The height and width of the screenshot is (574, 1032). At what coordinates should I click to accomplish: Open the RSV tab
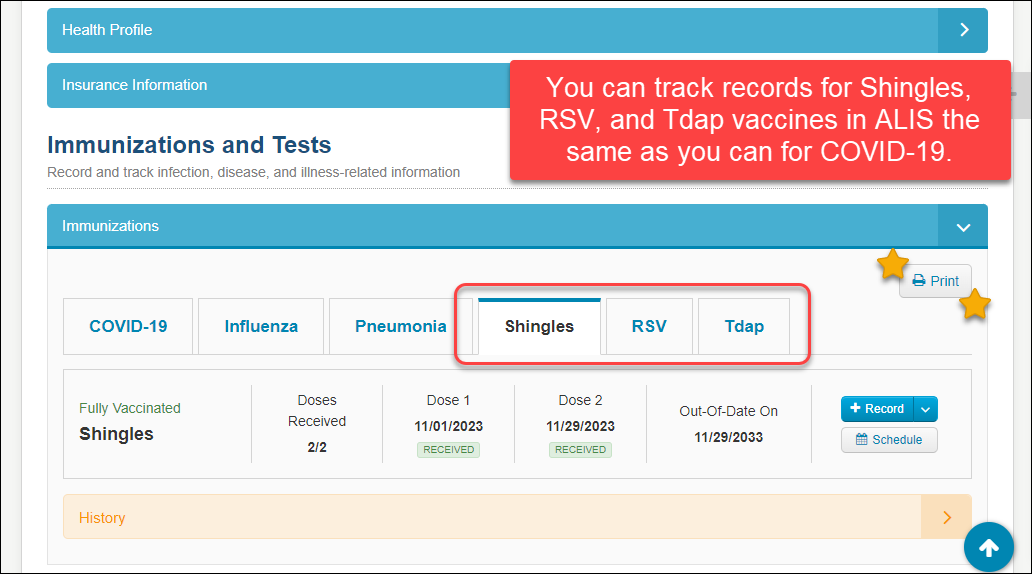point(649,326)
